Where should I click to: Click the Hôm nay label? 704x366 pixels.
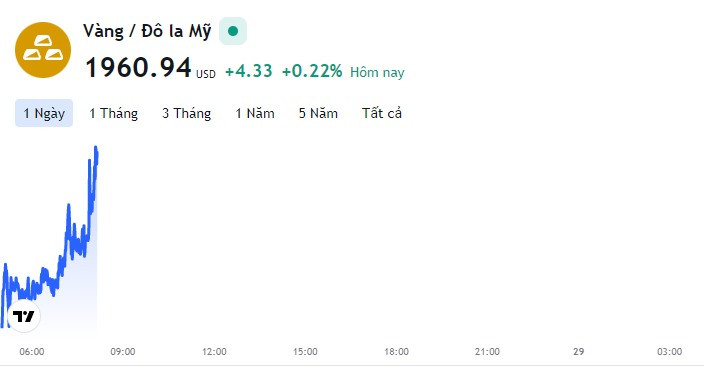[377, 72]
